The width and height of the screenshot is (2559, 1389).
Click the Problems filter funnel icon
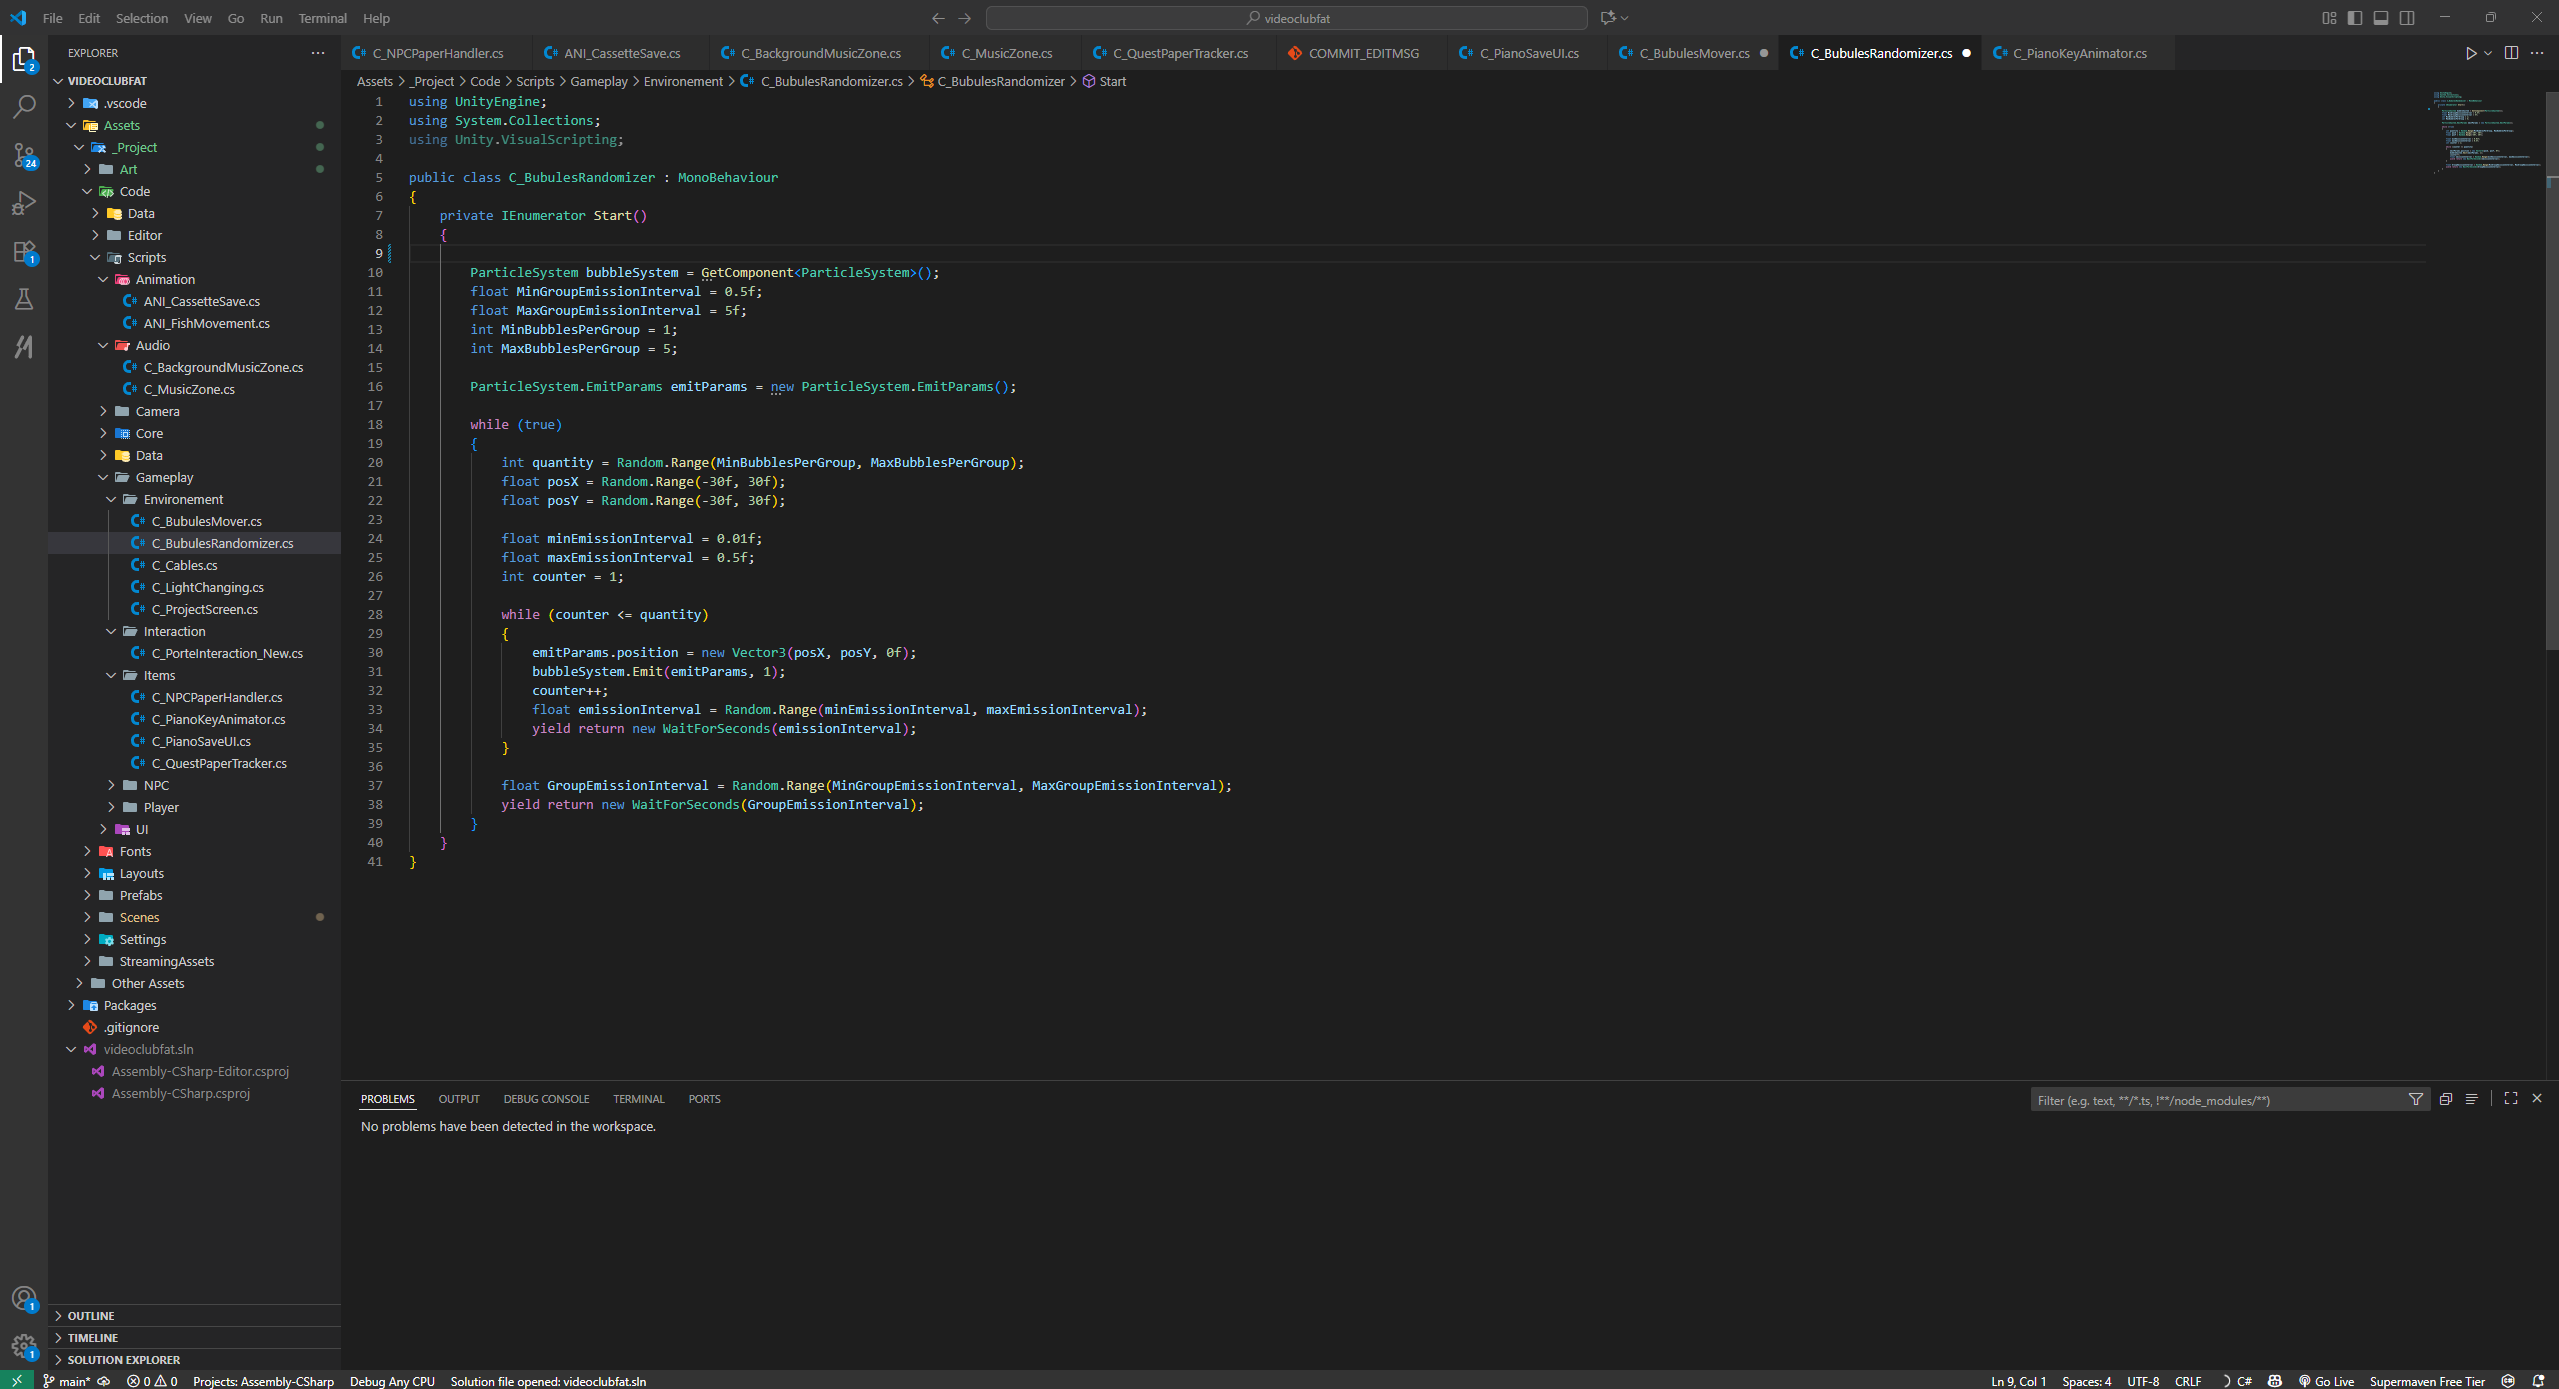point(2416,1099)
